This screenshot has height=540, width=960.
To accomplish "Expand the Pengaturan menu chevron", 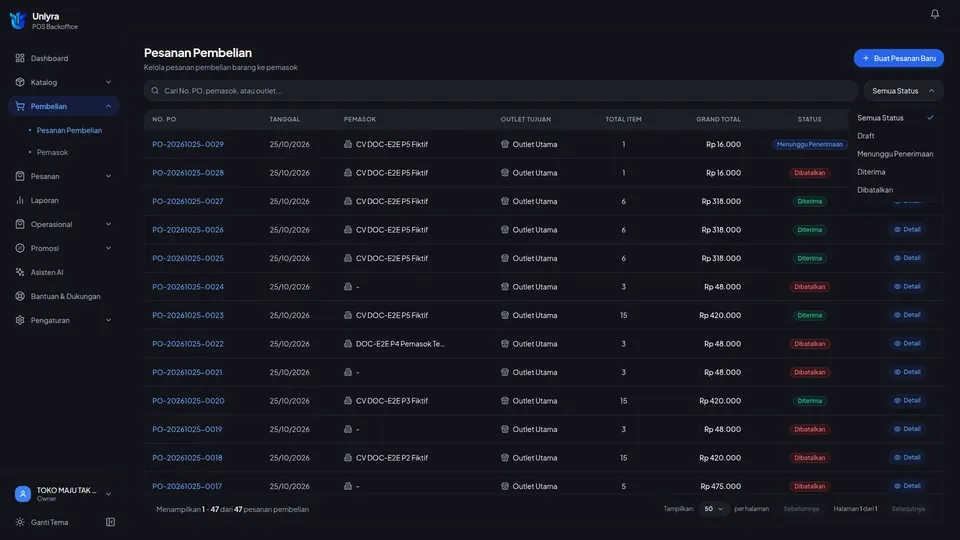I will pyautogui.click(x=108, y=320).
